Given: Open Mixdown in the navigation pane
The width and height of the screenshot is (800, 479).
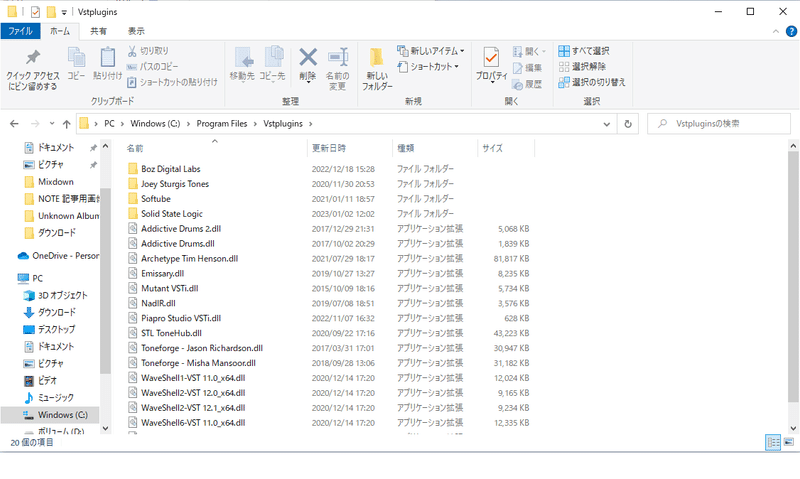Looking at the screenshot, I should tap(56, 182).
